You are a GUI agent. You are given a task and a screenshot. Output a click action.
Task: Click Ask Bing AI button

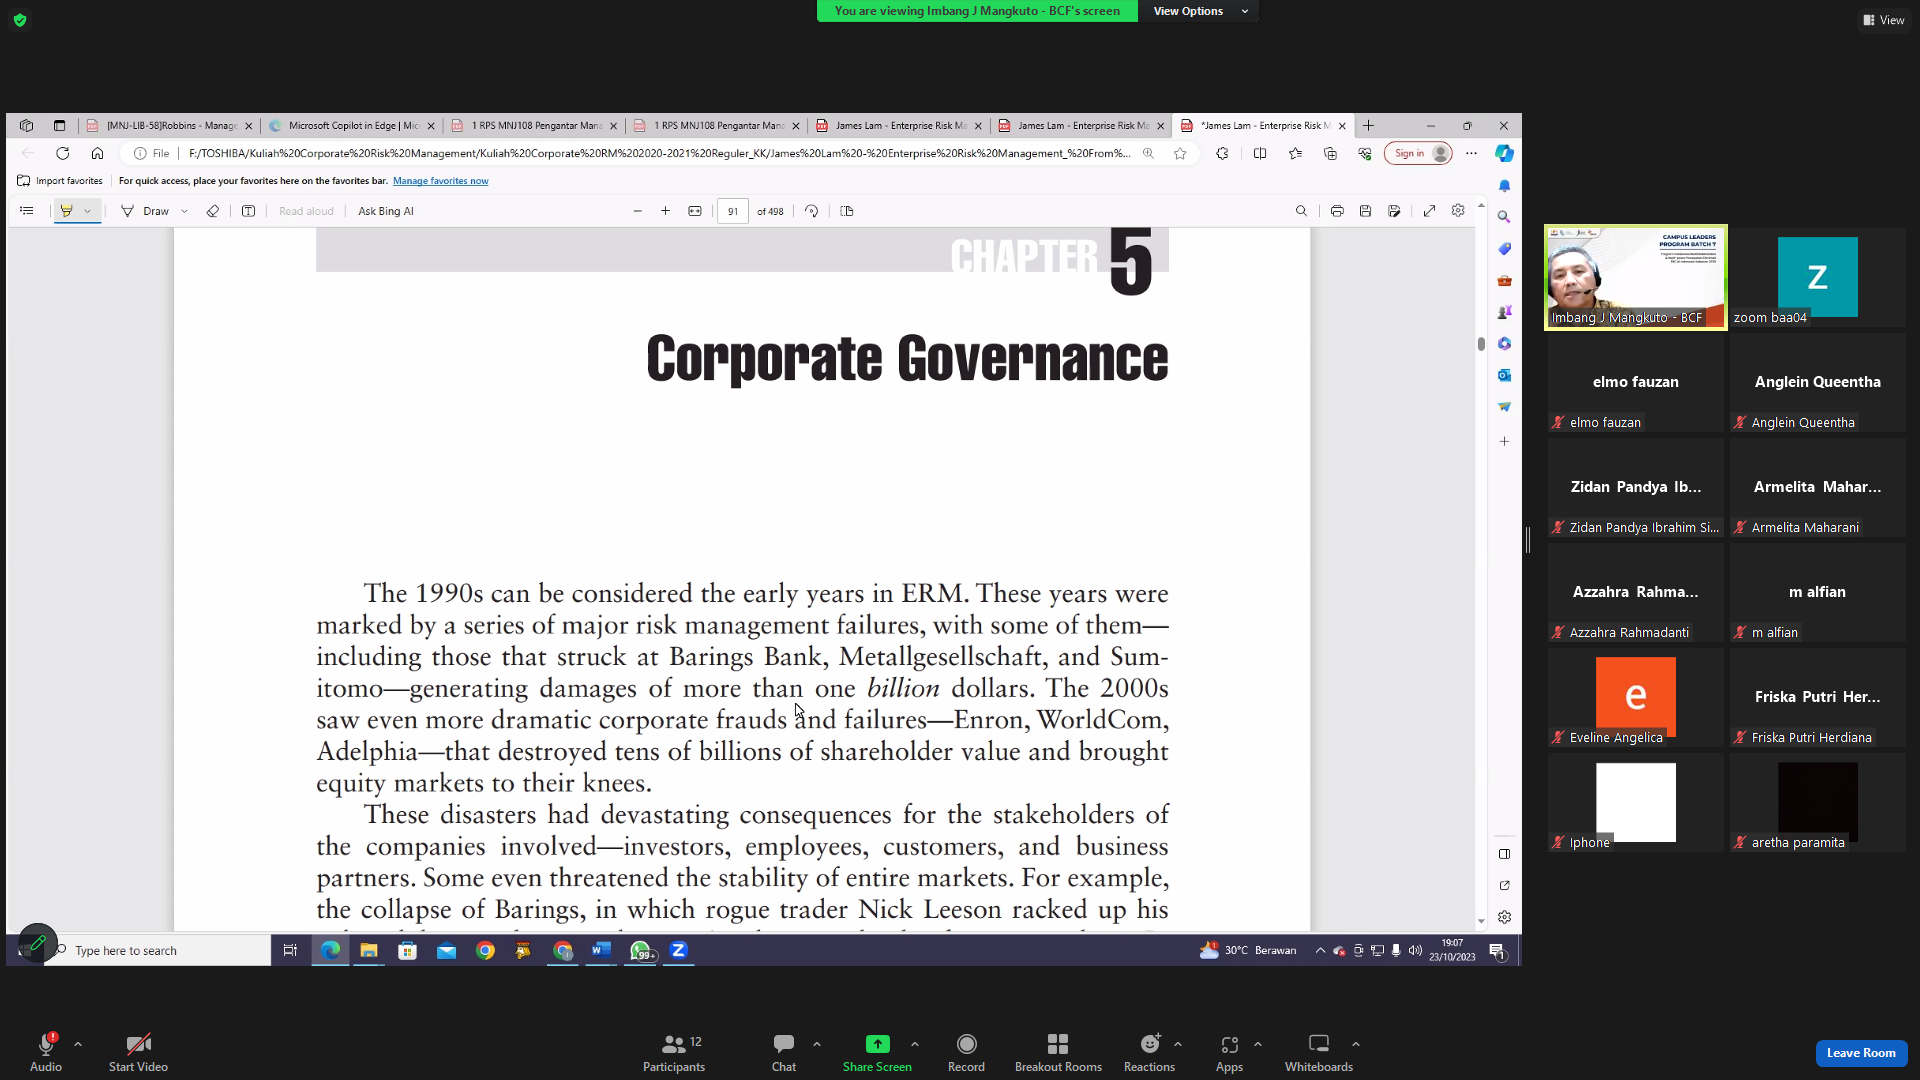point(385,211)
